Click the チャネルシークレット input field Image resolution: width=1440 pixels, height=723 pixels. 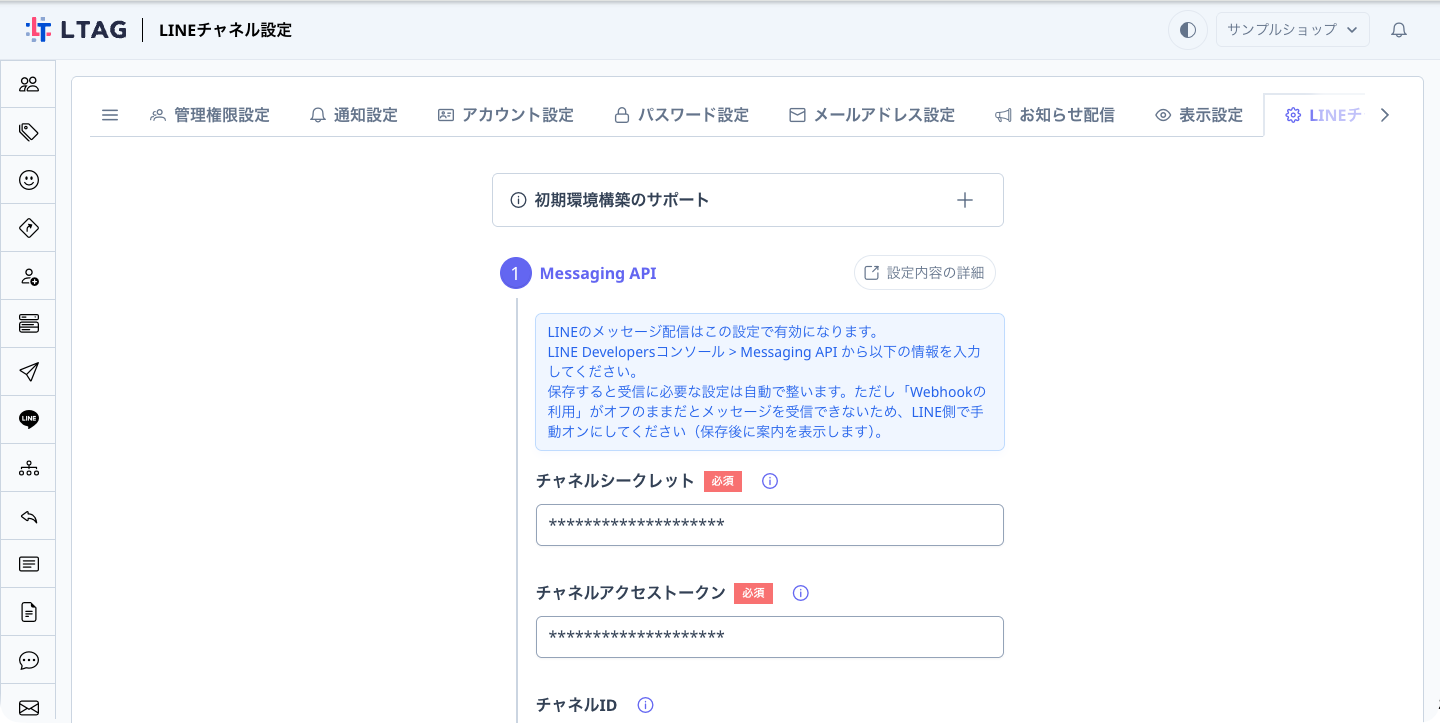(x=770, y=525)
